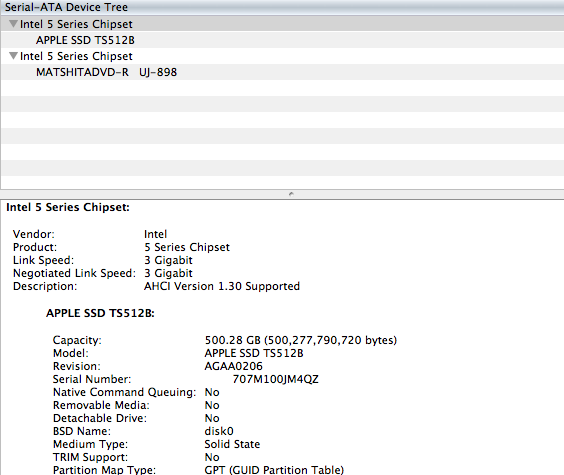Click the GPT (GUID Partition Table) value

(x=274, y=470)
